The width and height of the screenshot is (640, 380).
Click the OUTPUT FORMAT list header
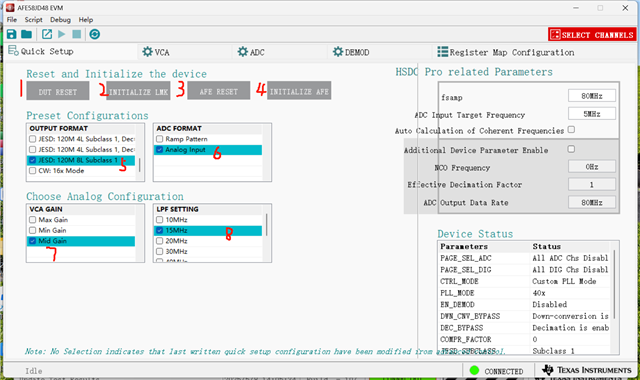click(81, 128)
